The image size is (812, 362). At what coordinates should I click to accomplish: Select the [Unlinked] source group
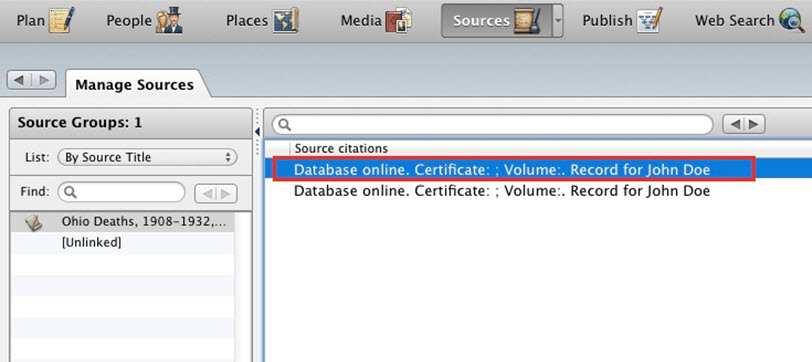click(x=123, y=243)
